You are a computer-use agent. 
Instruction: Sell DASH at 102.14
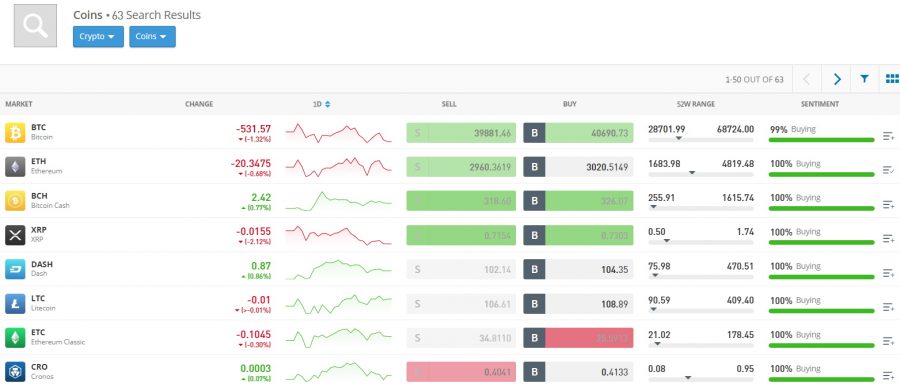461,269
